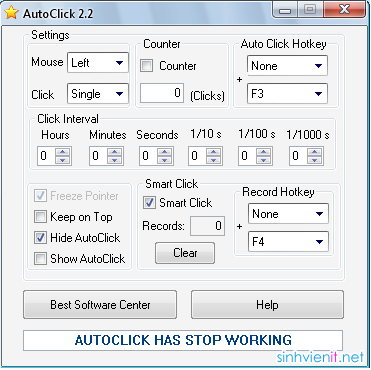Open the Record Hotkey F4 dropdown
This screenshot has height=370, width=371.
tap(288, 241)
